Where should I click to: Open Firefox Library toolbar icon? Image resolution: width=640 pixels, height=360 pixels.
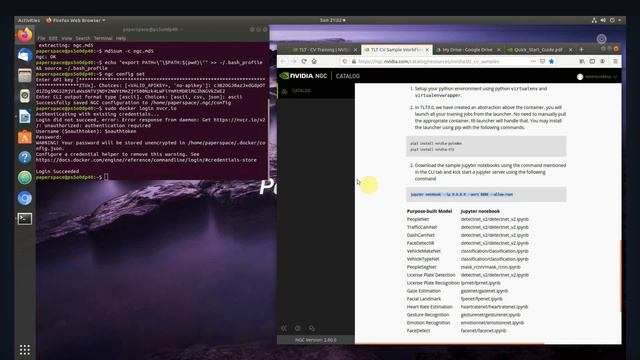coord(582,61)
